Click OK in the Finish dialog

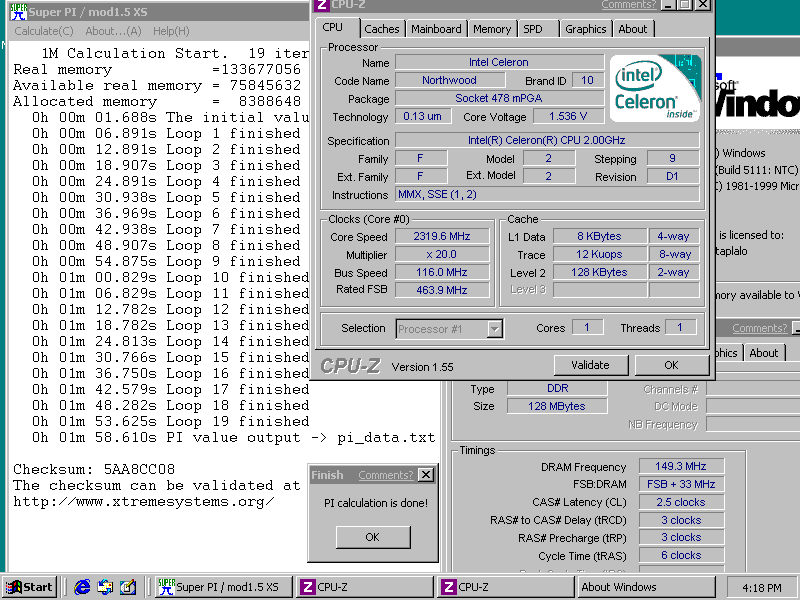372,537
